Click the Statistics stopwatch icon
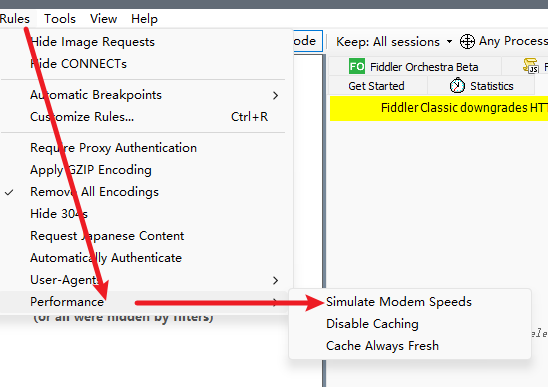 [457, 86]
